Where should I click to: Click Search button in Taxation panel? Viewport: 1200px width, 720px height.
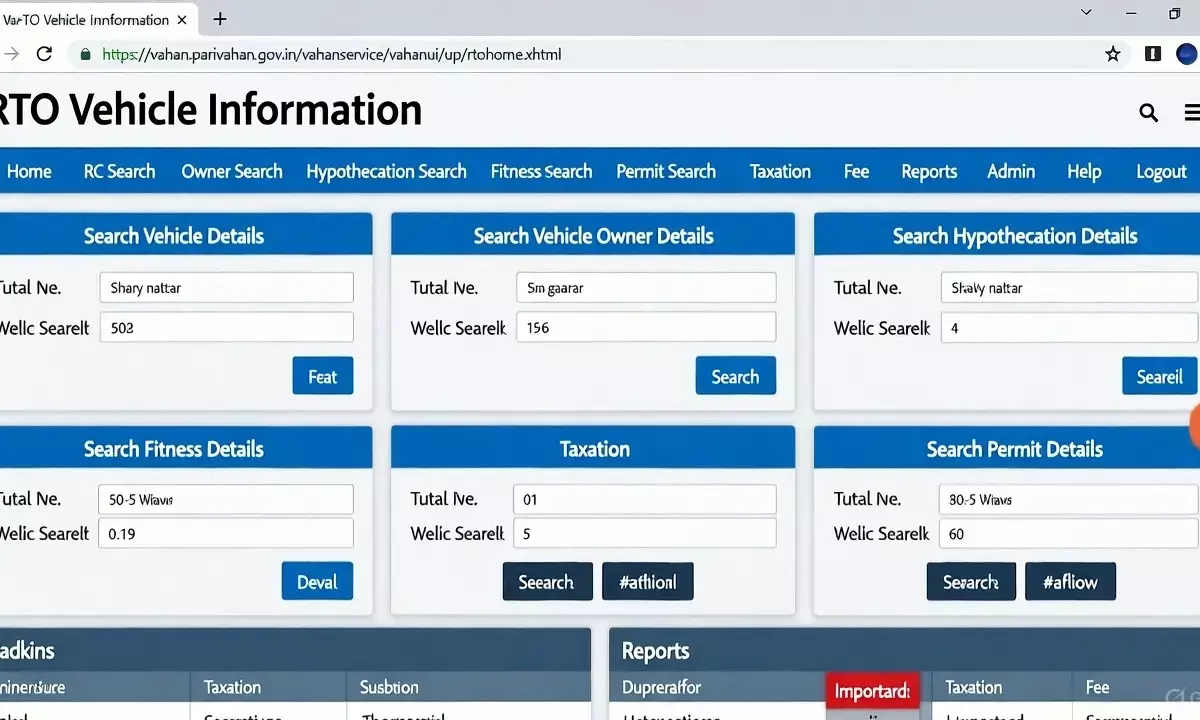[546, 582]
